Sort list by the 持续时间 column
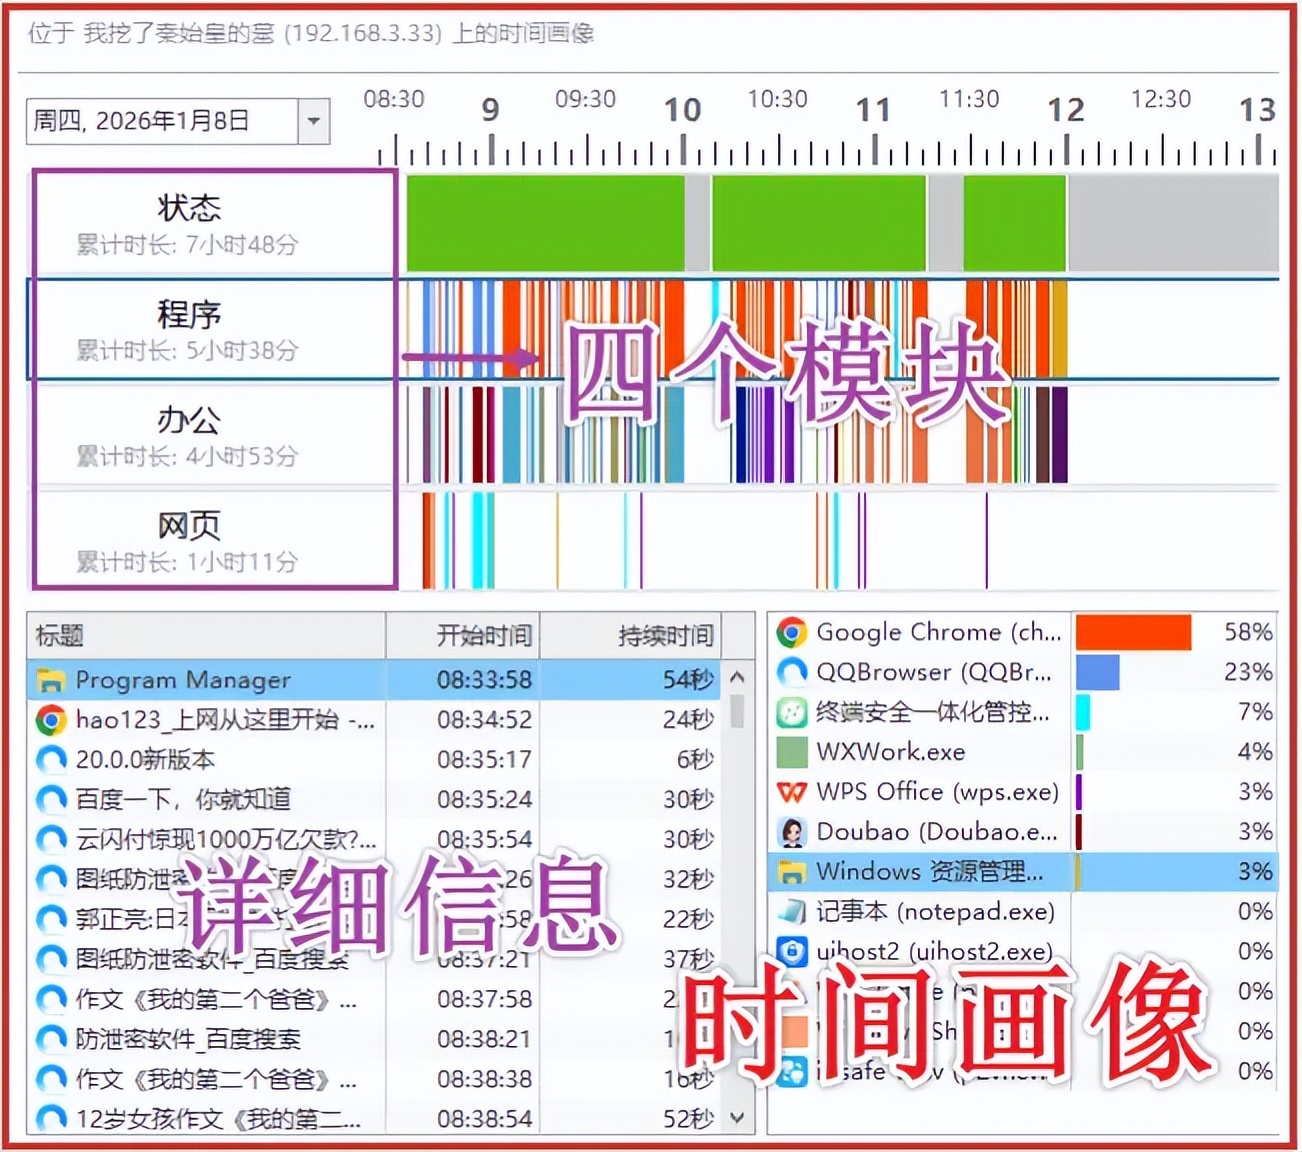The width and height of the screenshot is (1302, 1152). [666, 635]
